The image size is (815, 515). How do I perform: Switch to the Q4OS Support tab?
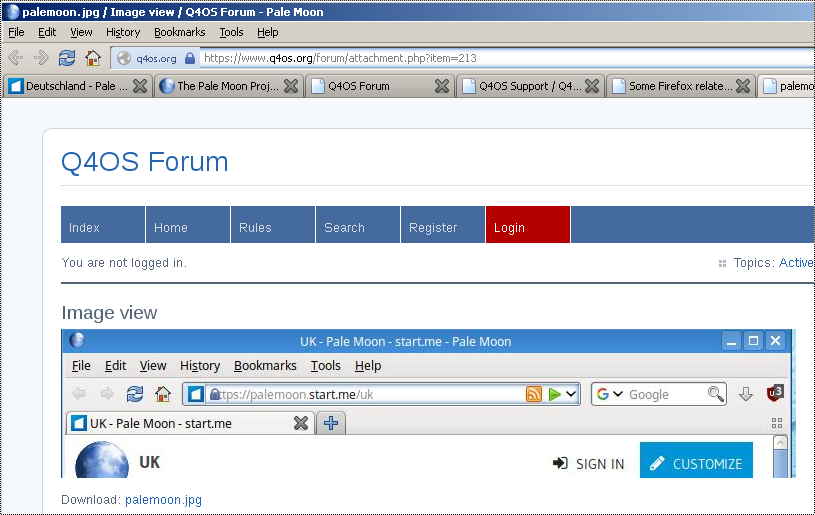[530, 86]
